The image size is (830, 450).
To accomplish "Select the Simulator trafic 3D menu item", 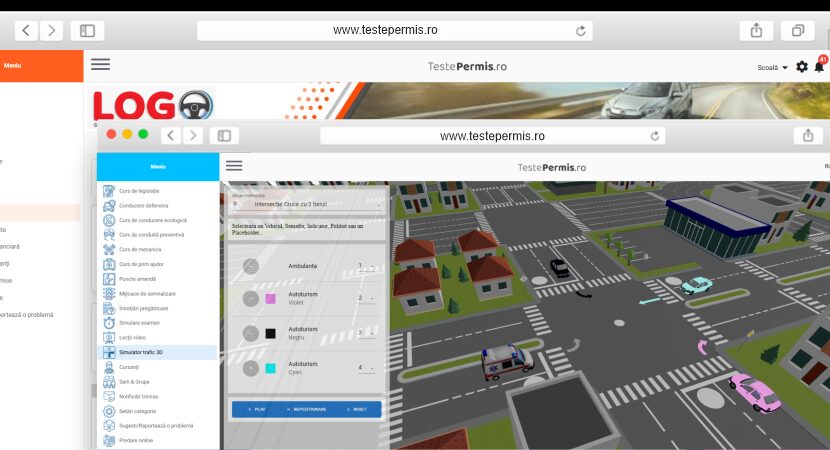I will (x=158, y=352).
